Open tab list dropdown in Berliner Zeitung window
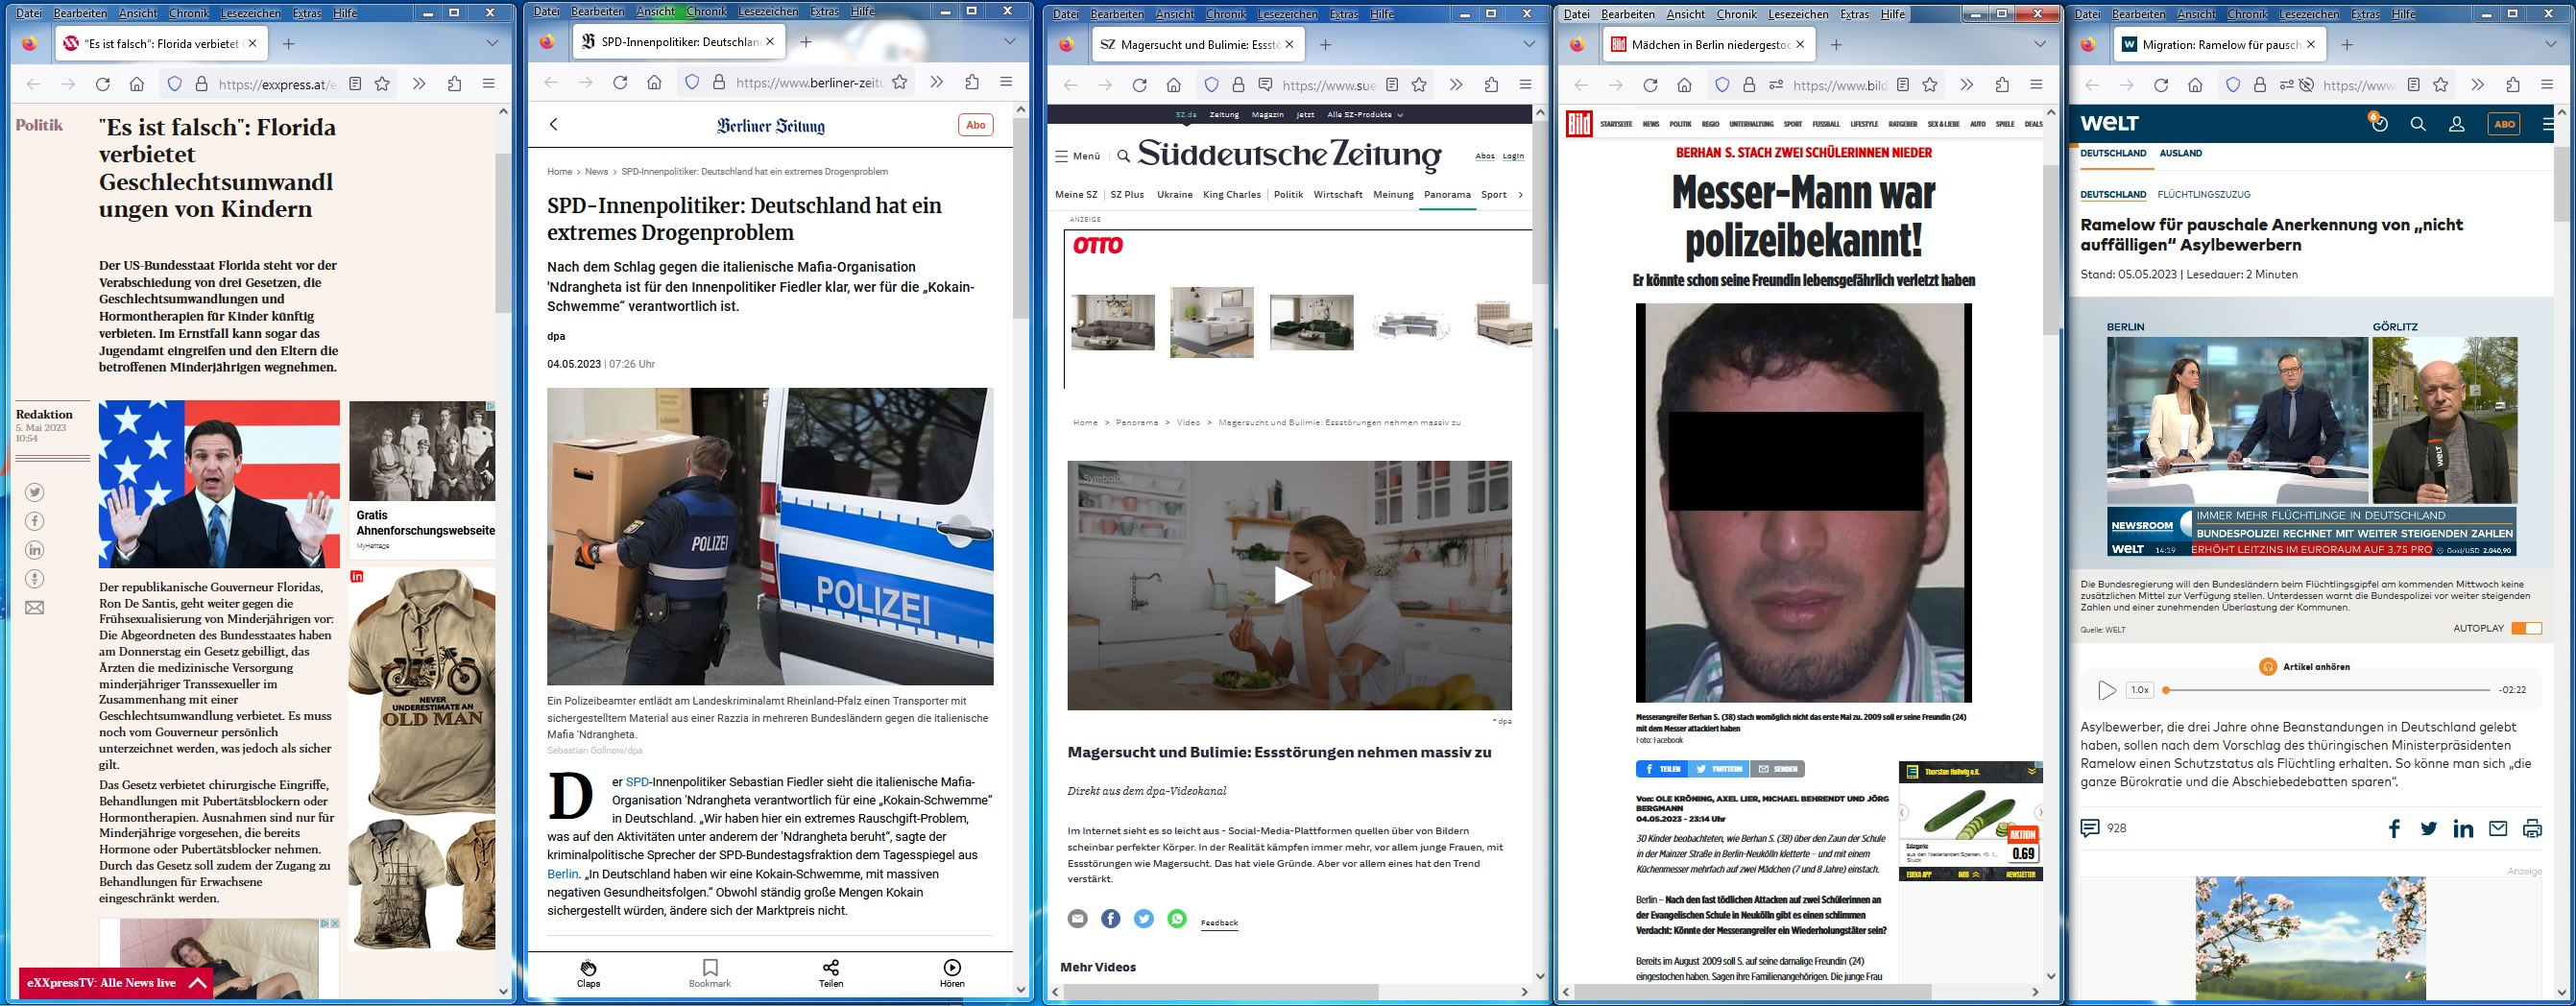 coord(1010,42)
